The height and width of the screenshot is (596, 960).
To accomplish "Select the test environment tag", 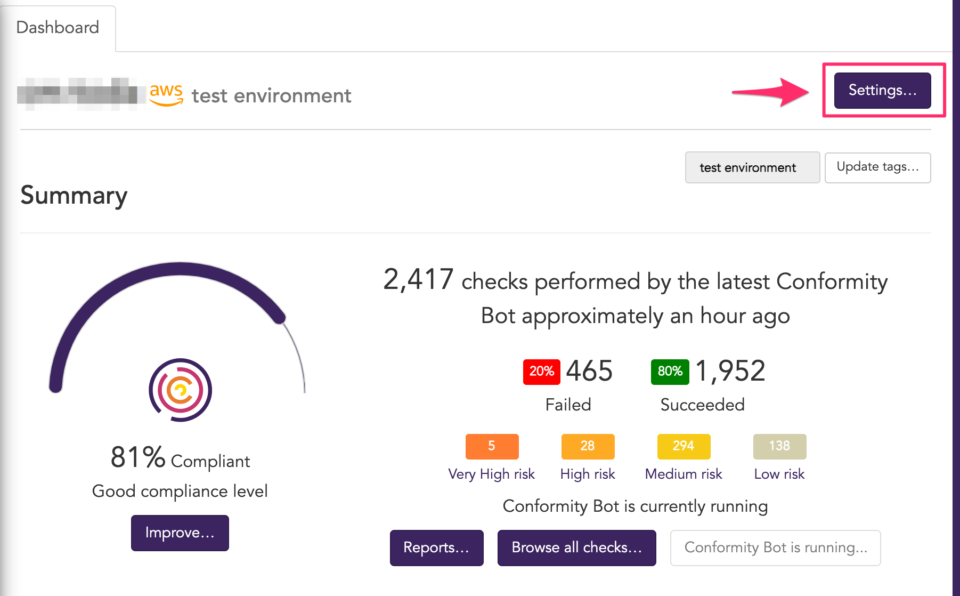I will coord(752,167).
